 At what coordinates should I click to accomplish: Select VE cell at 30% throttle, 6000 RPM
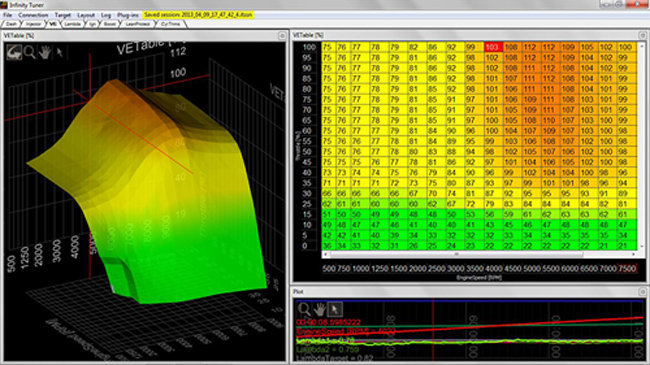(x=568, y=193)
